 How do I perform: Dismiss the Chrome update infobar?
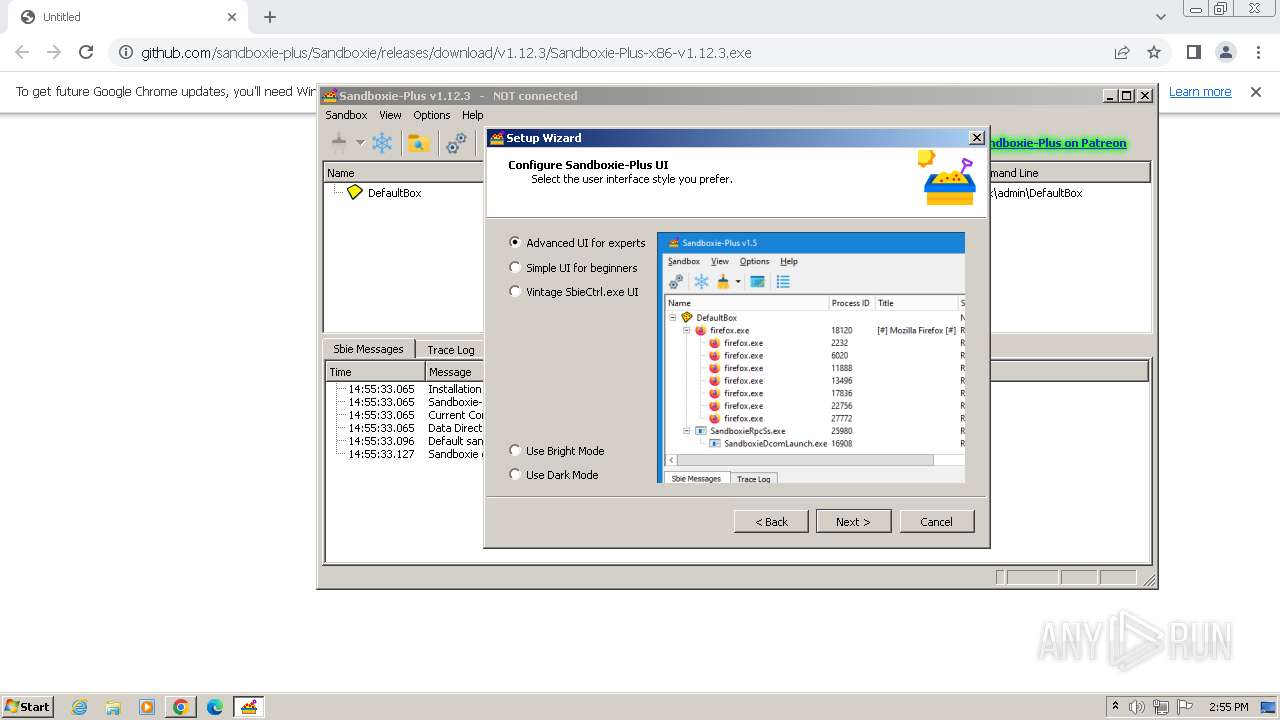click(x=1256, y=91)
